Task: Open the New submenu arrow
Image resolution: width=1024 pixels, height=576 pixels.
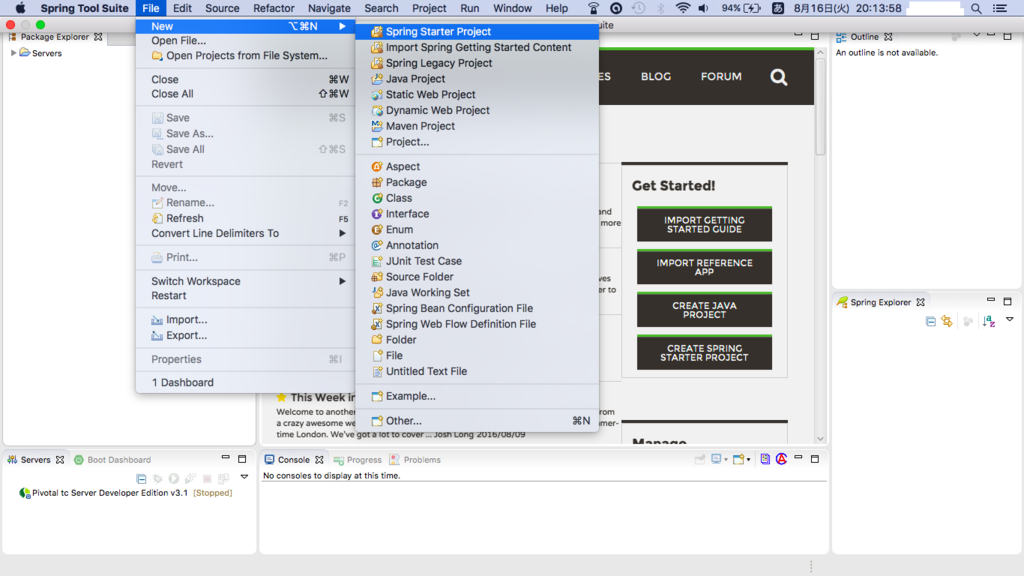Action: click(342, 26)
